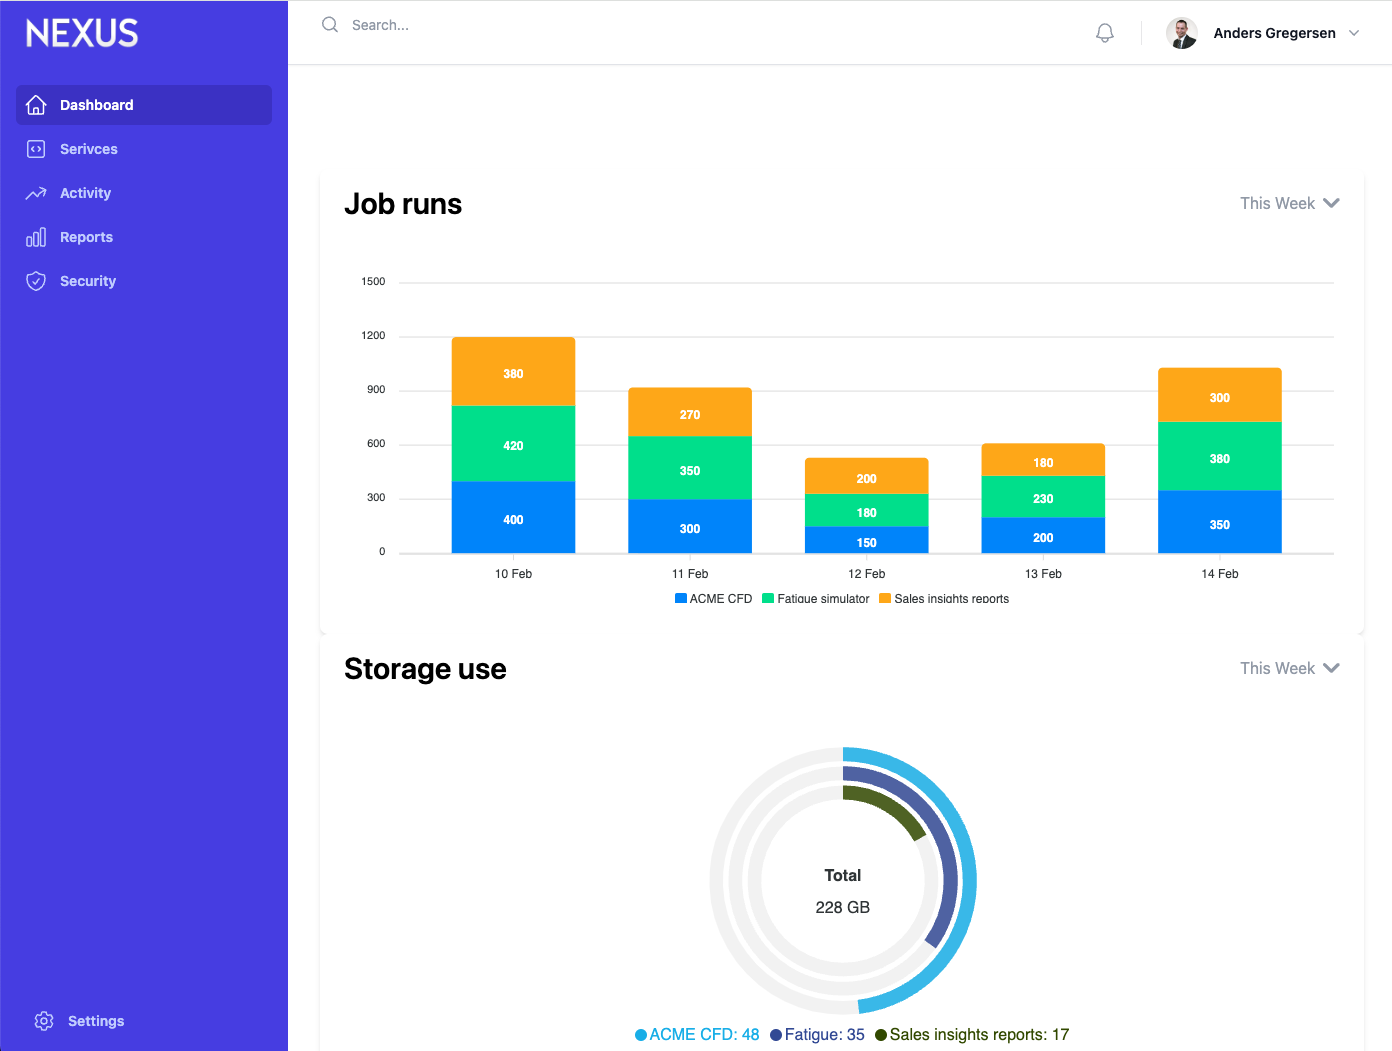Open the Anders Gregersen user menu chevron
This screenshot has height=1051, width=1392.
(x=1354, y=33)
